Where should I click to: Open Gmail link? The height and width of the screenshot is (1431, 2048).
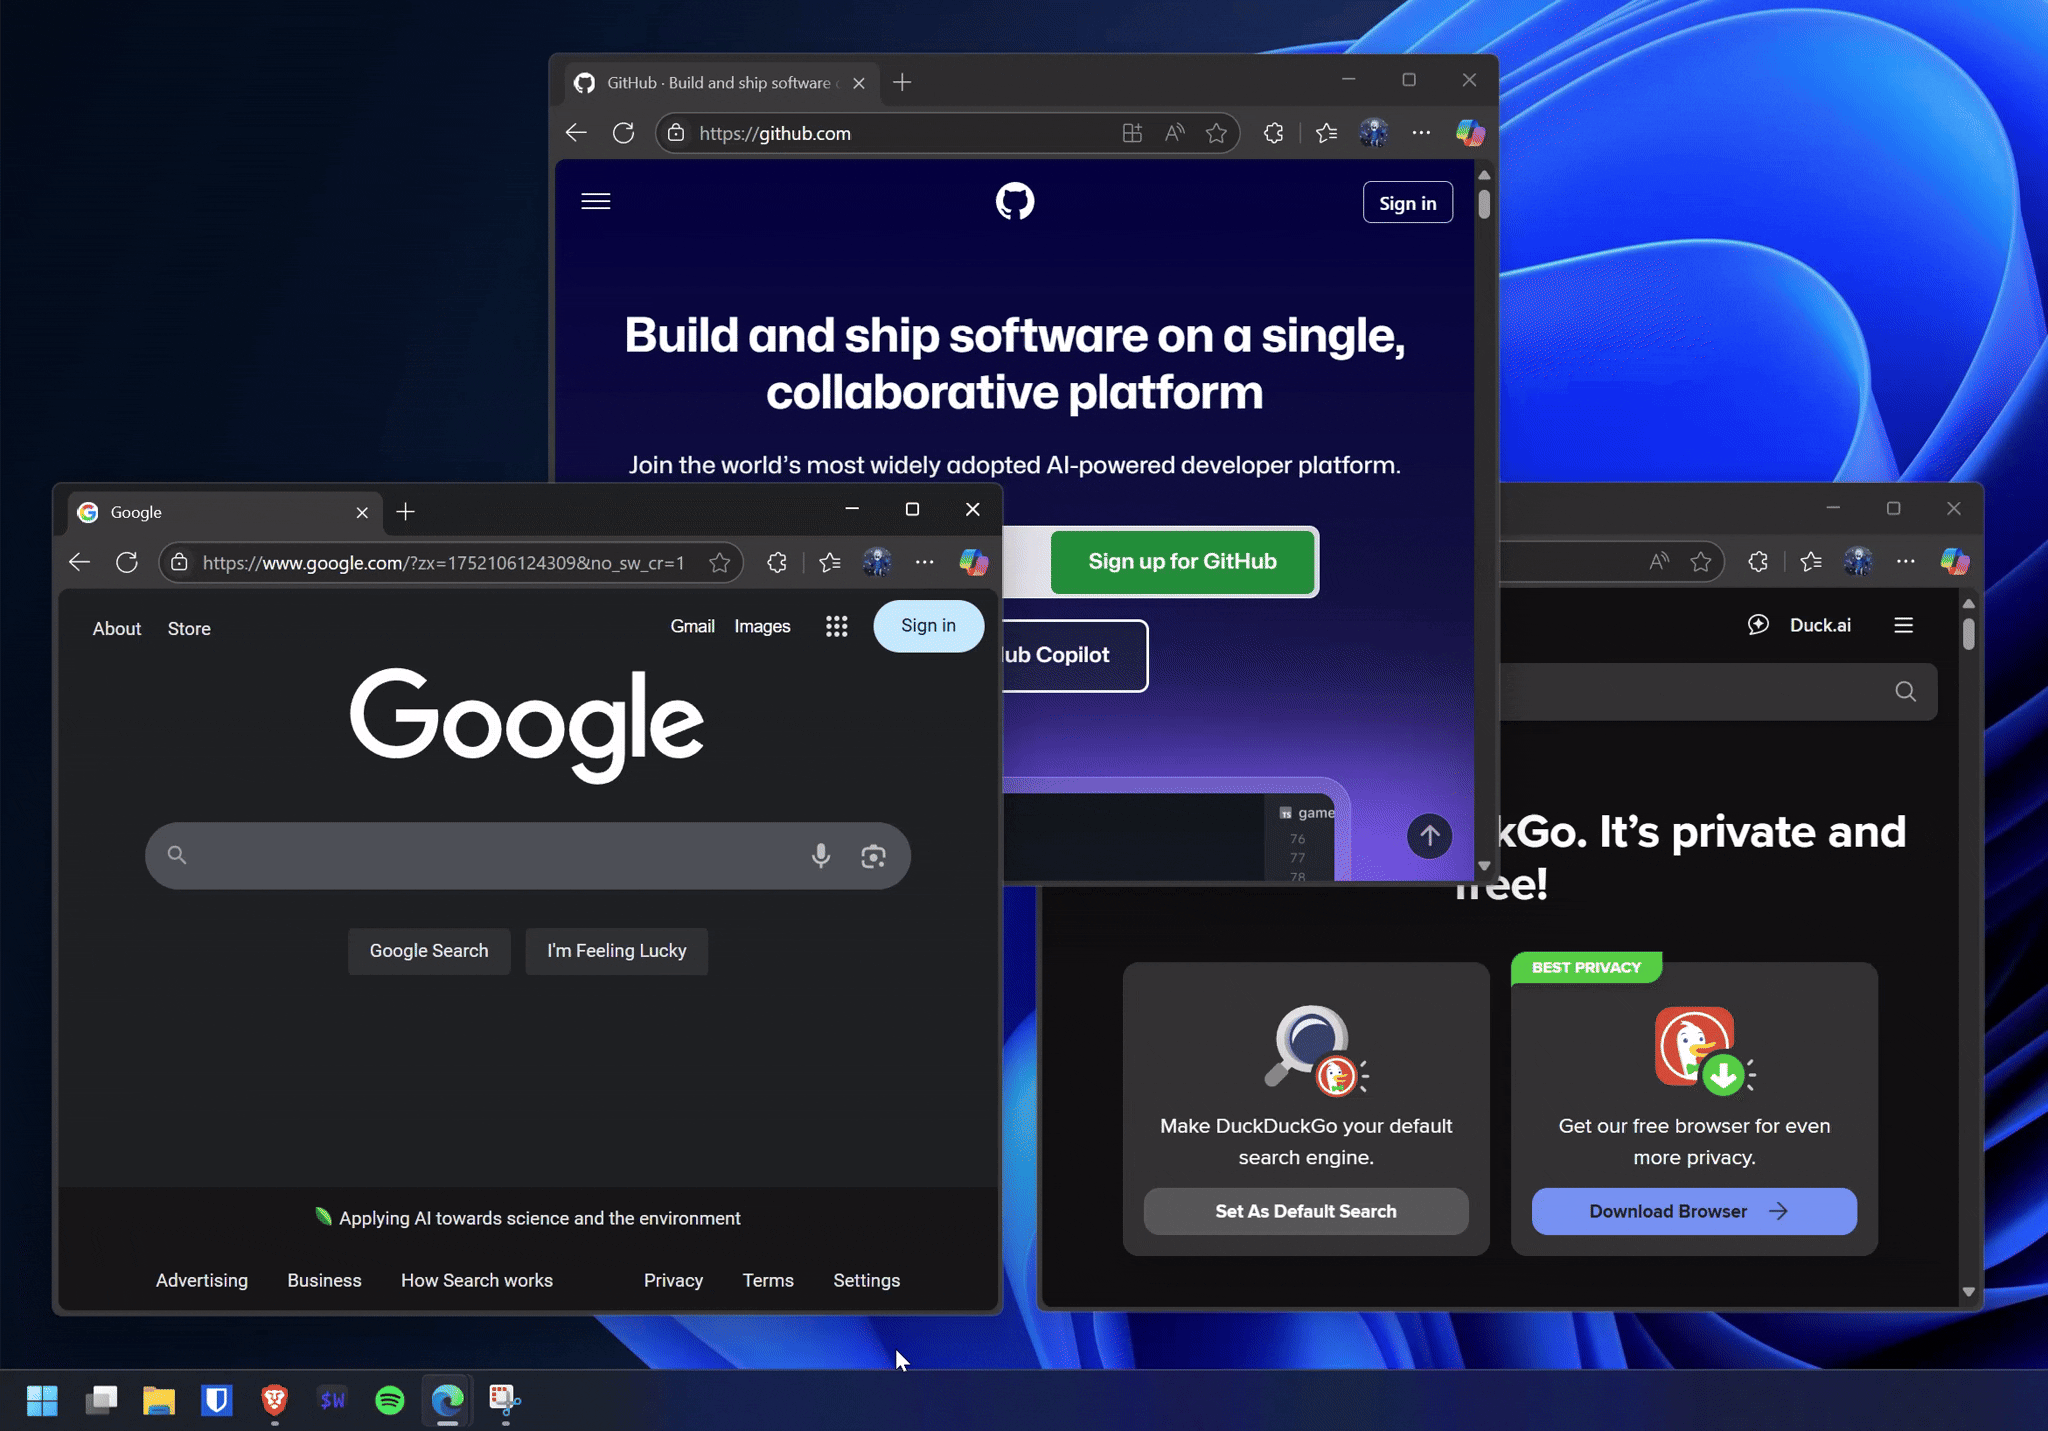click(x=692, y=626)
